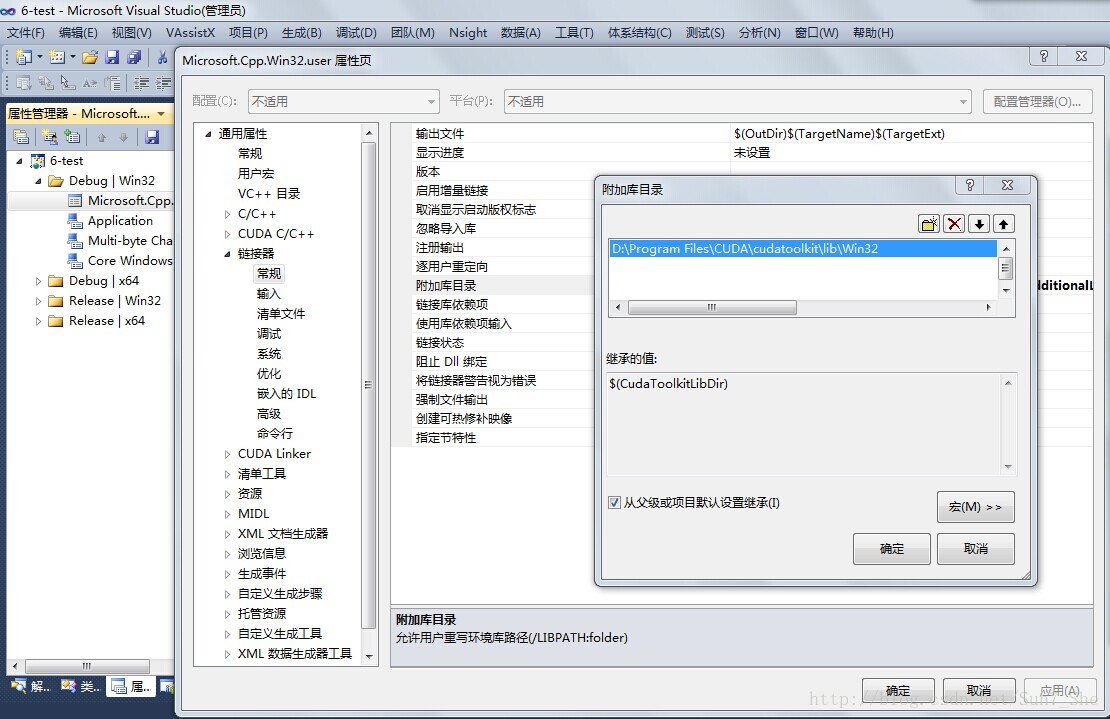
Task: Click the increase indent toolbar icon
Action: 164,84
